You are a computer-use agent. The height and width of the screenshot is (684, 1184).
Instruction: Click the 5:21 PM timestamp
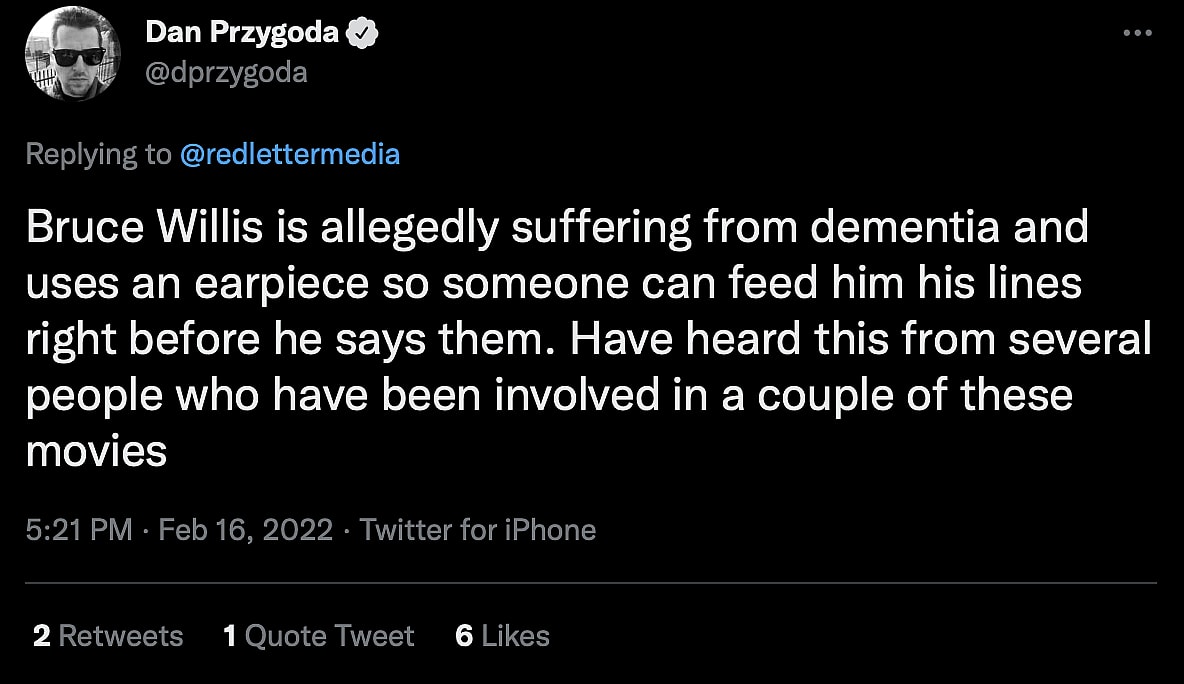click(79, 529)
